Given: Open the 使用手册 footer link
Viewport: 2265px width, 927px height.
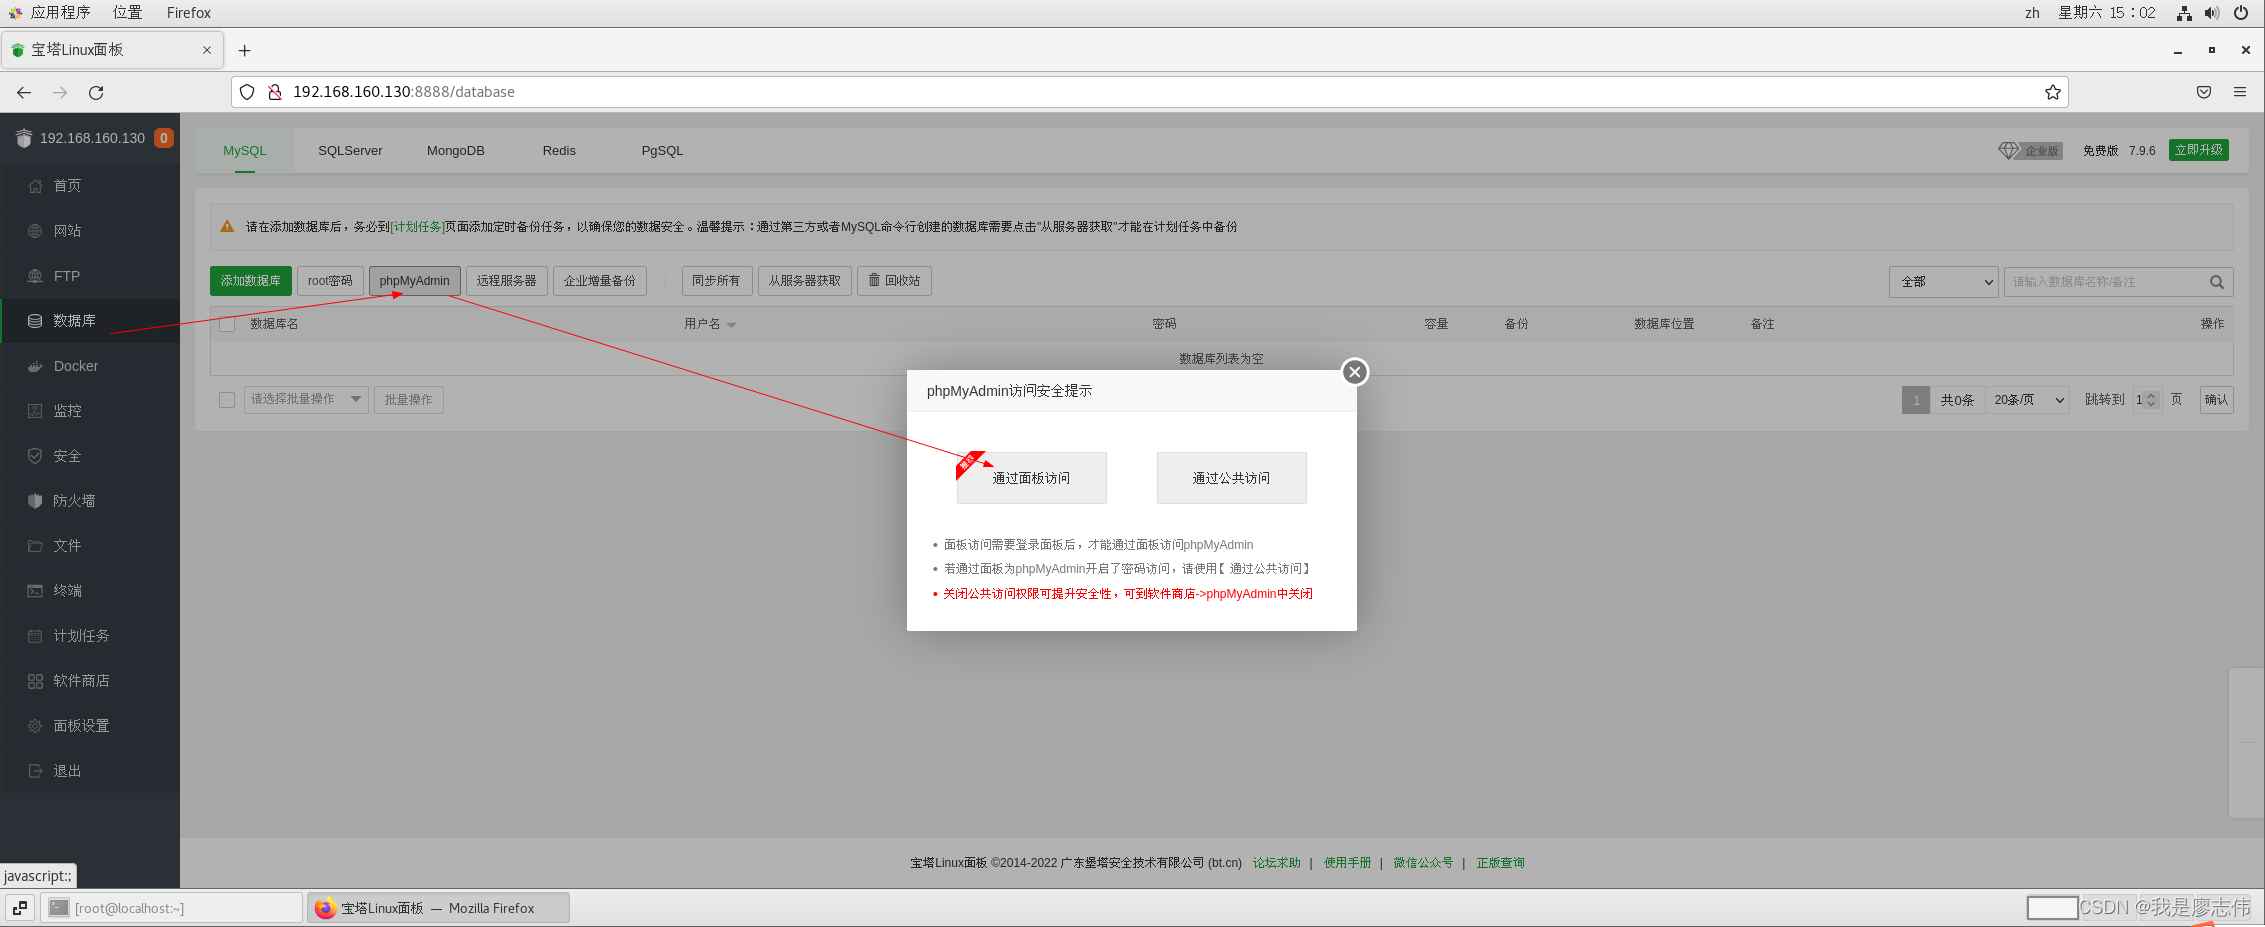Looking at the screenshot, I should pos(1348,863).
